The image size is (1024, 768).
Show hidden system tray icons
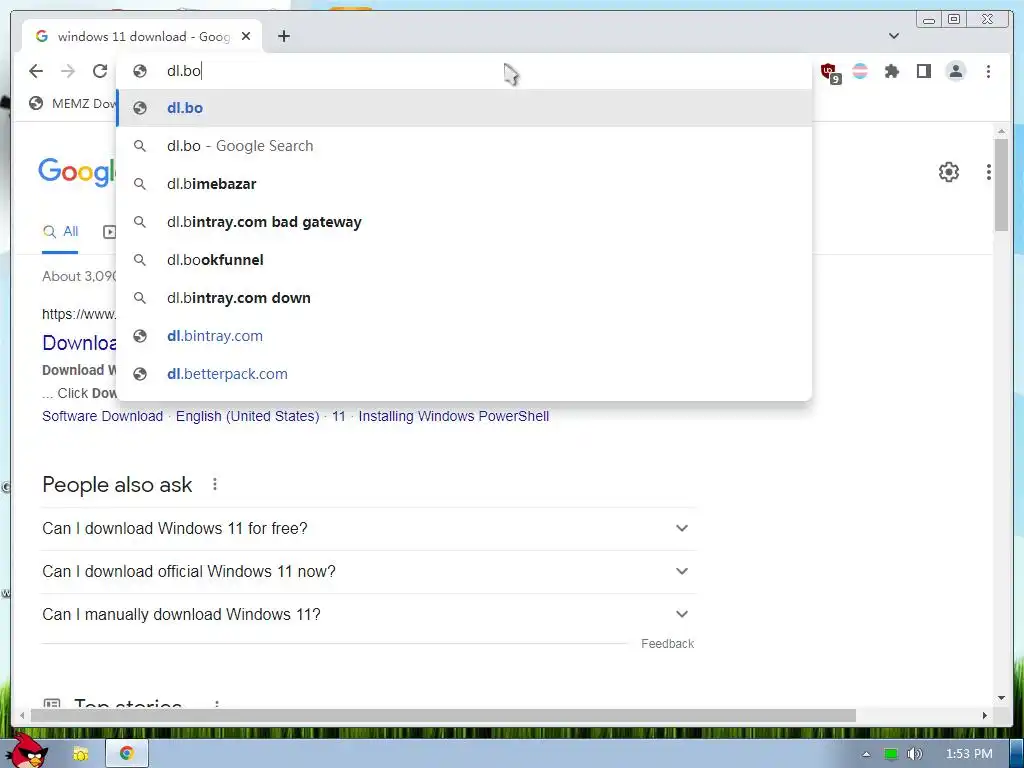coord(866,754)
